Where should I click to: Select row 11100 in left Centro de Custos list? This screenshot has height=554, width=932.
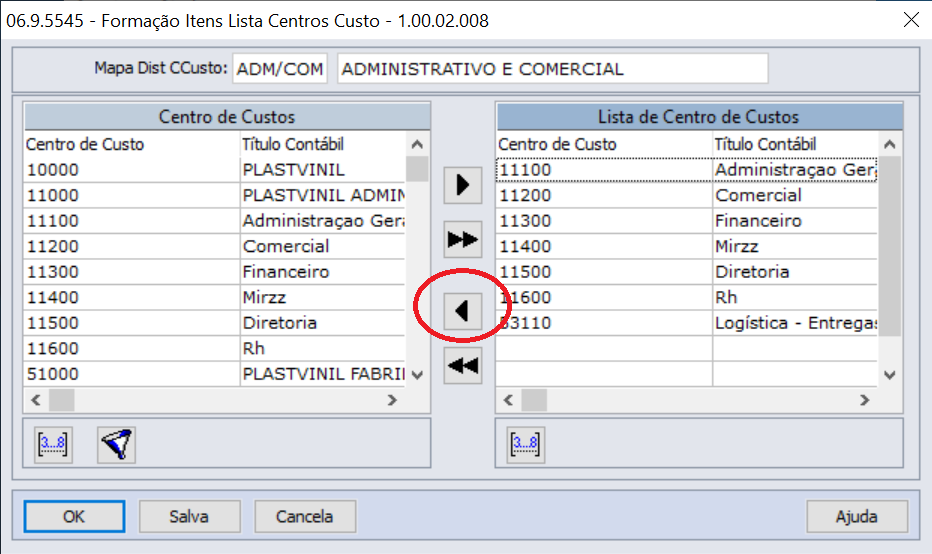click(x=215, y=221)
